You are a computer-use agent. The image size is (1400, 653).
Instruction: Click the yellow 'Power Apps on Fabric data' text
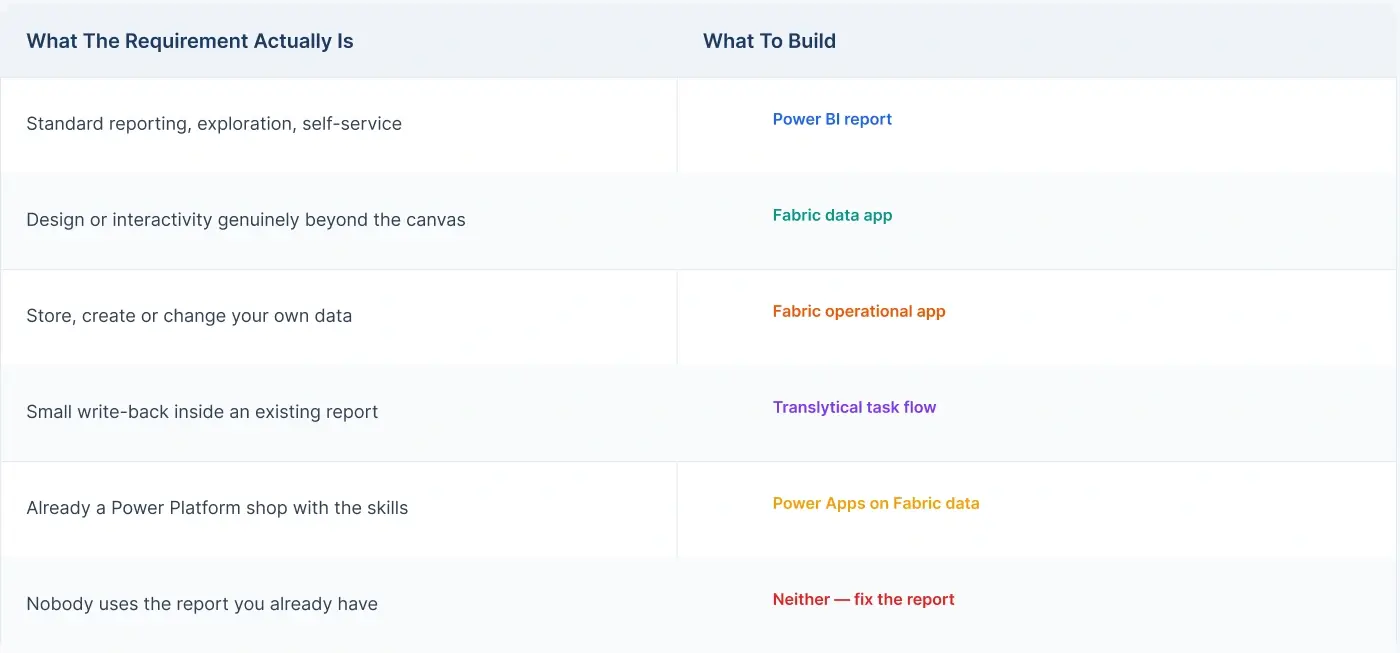click(876, 503)
